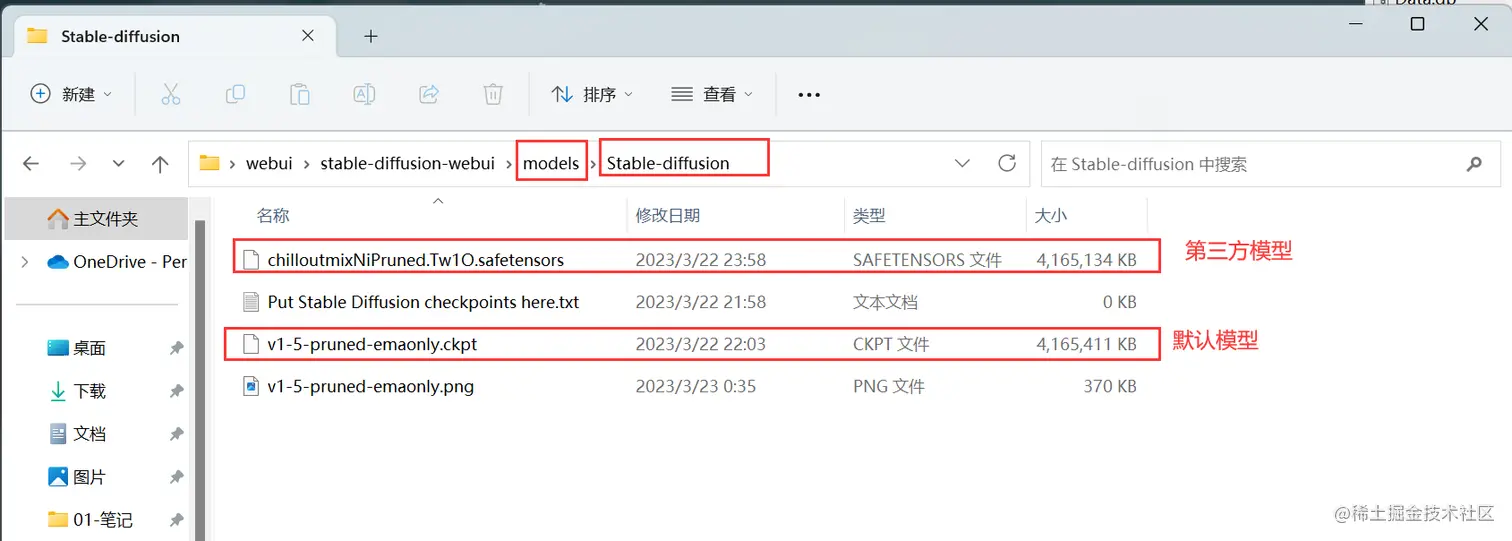1512x541 pixels.
Task: Sort by 类型 column header
Action: tap(869, 215)
